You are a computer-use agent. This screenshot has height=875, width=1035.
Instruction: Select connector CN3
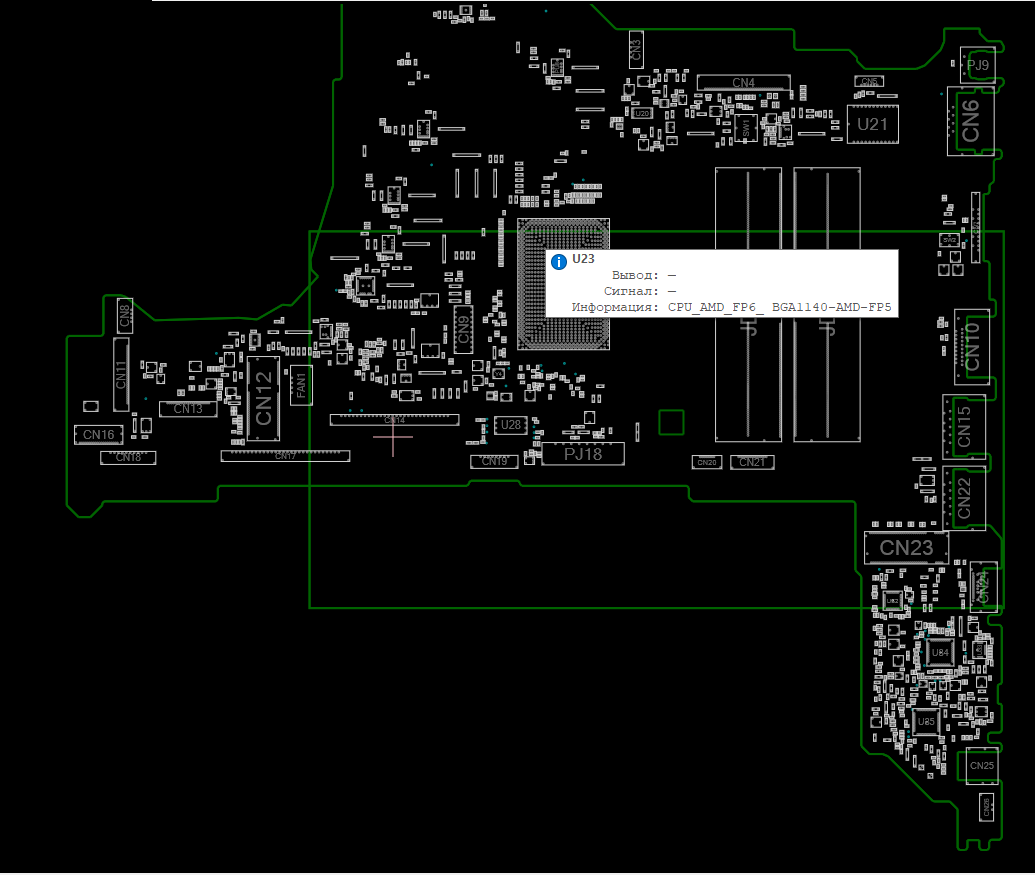tap(636, 49)
